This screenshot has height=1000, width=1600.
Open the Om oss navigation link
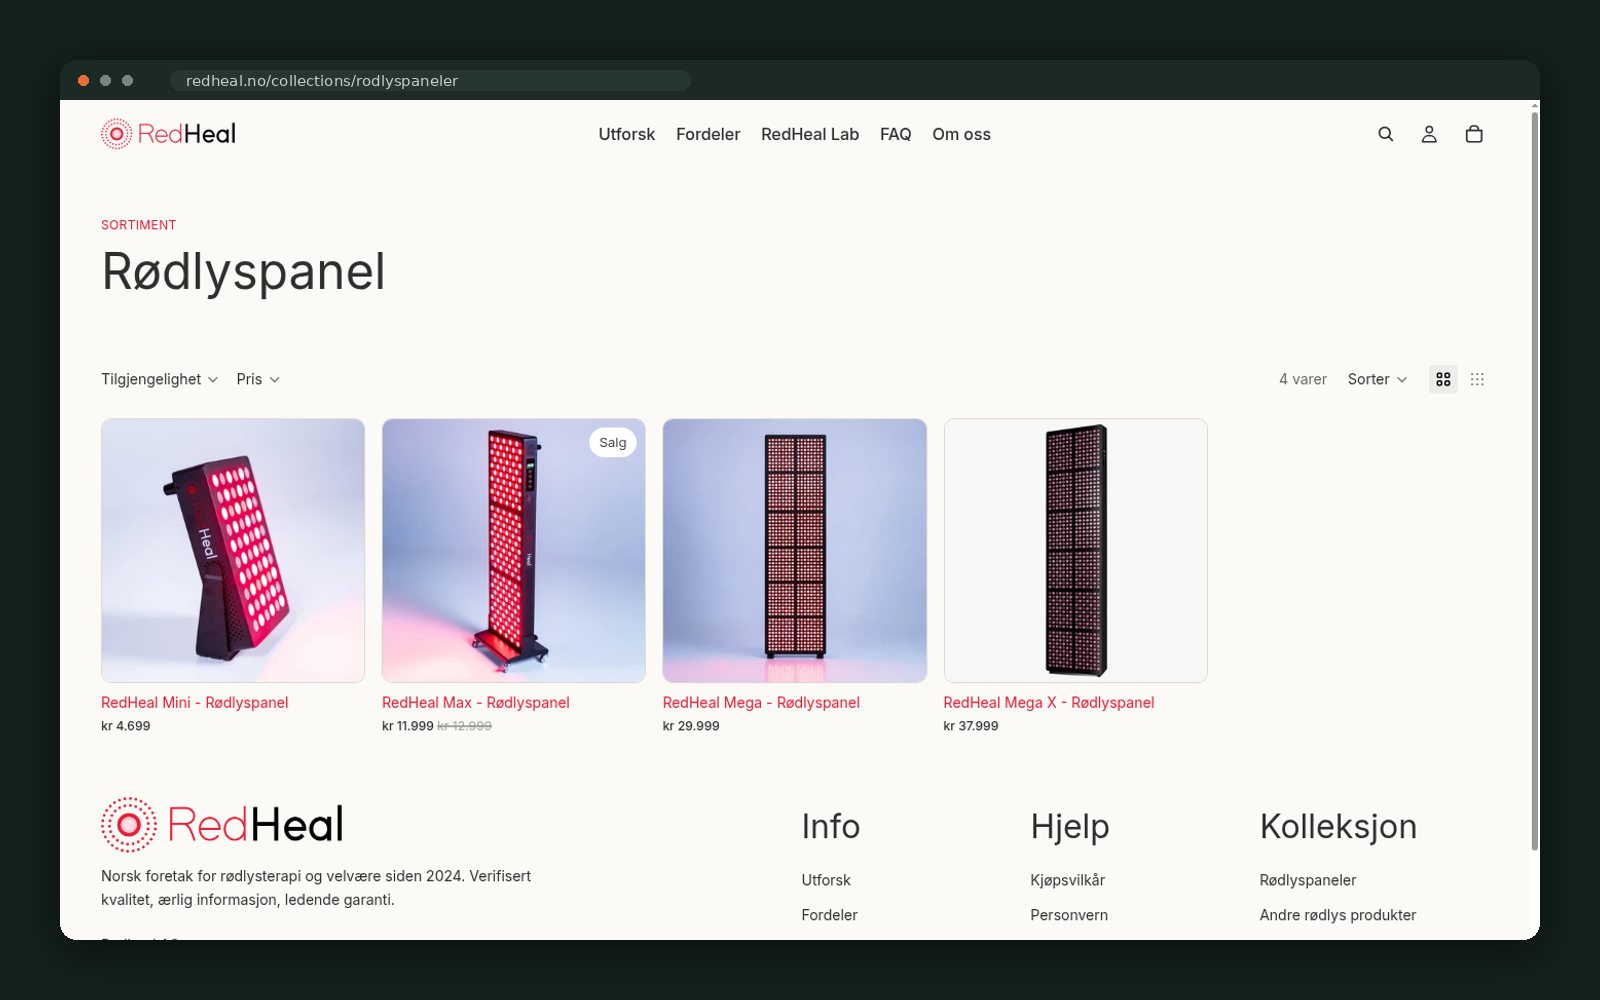pyautogui.click(x=961, y=134)
